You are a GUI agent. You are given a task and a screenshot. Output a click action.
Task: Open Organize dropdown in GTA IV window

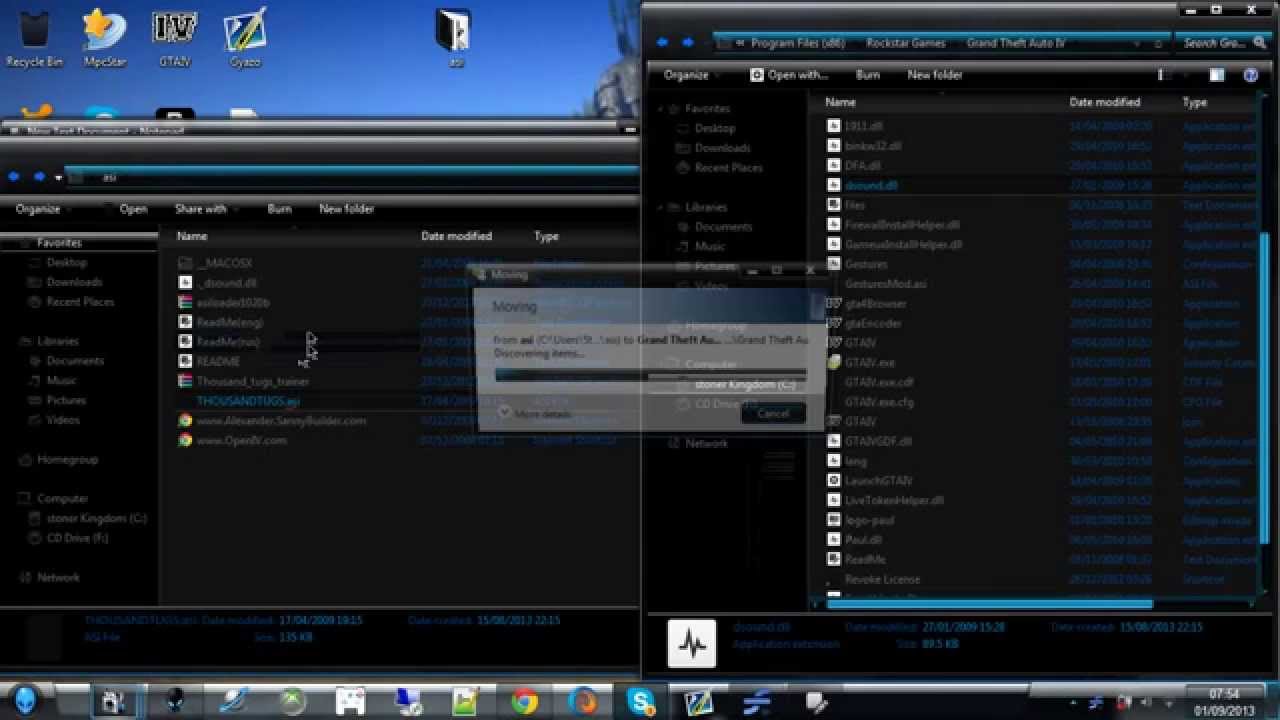691,75
